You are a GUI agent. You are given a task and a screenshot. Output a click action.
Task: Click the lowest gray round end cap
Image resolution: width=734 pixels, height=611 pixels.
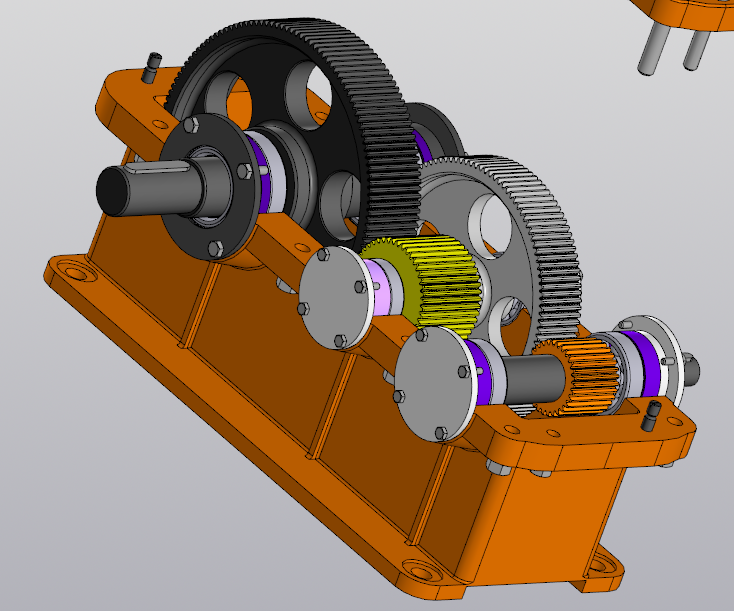432,385
